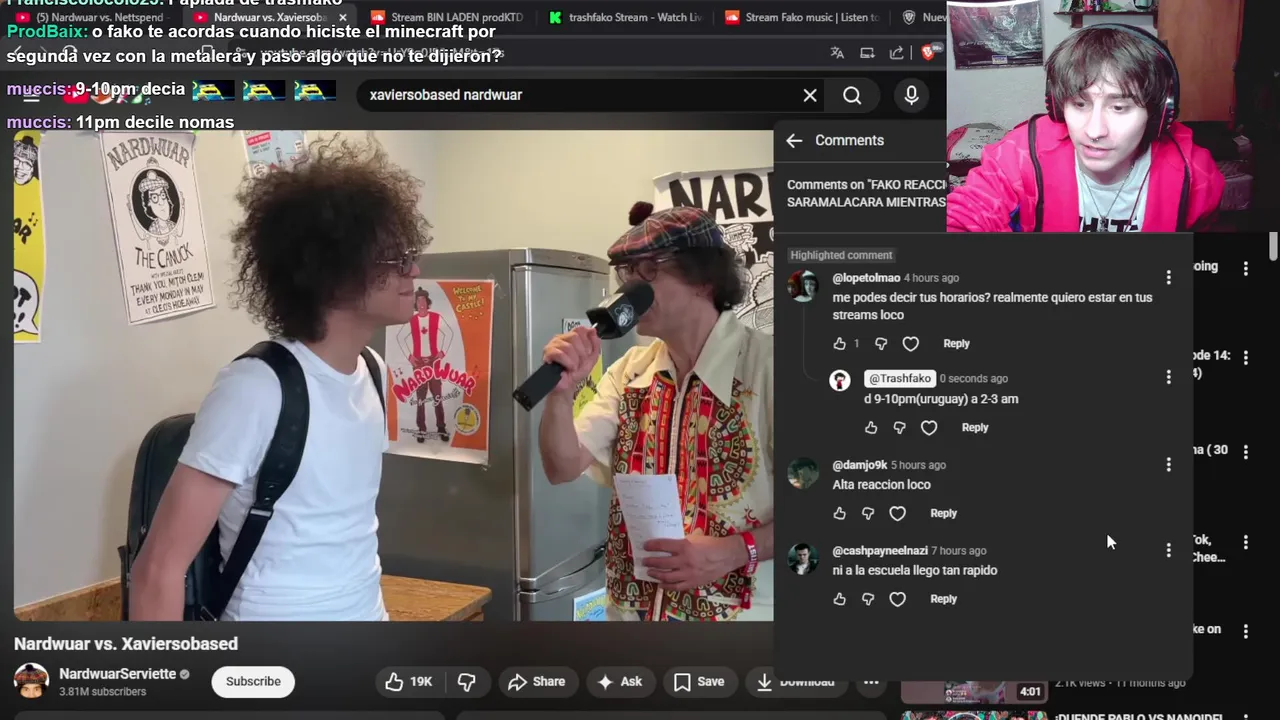This screenshot has width=1280, height=720.
Task: Click the browser share page icon
Action: [897, 53]
